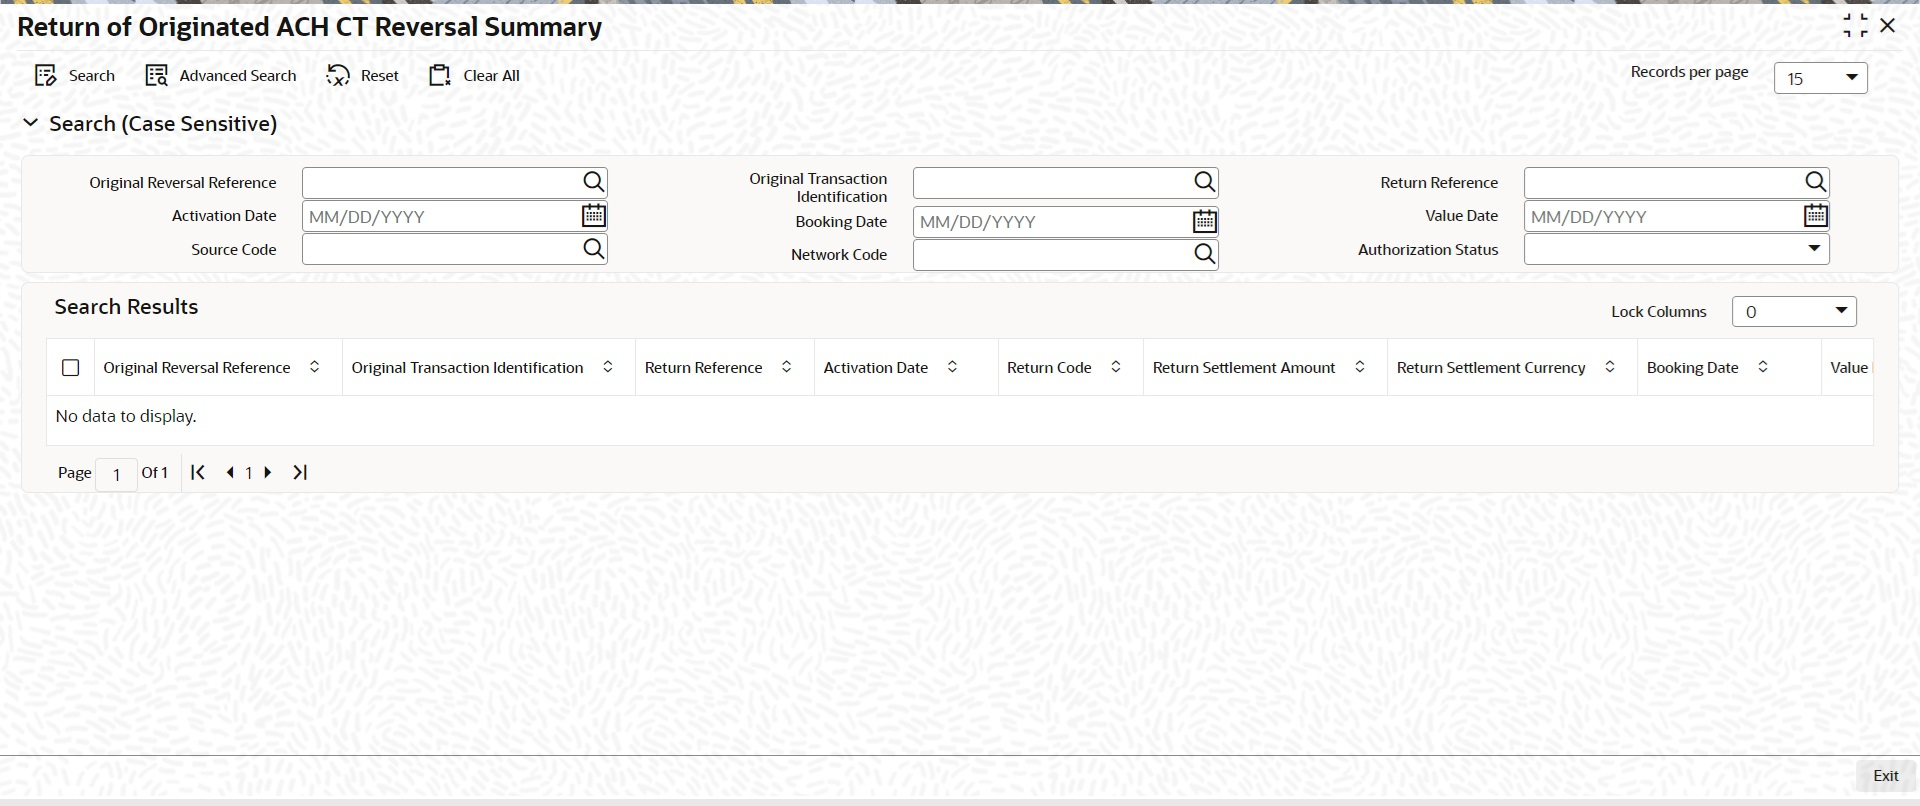Sort by Original Transaction Identification column

point(608,367)
